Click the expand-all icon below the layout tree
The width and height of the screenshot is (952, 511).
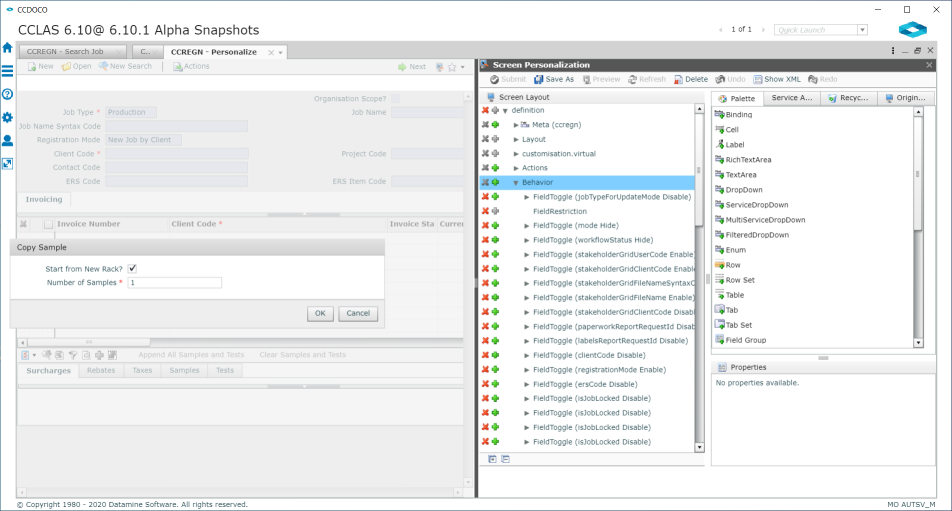point(492,459)
